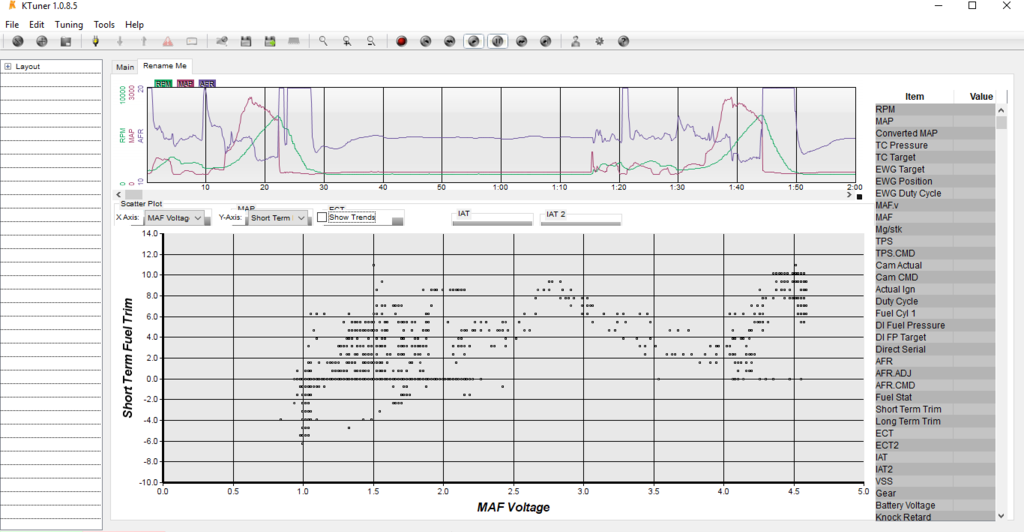Select the AFR.CMD row
This screenshot has height=532, width=1024.
coord(935,385)
